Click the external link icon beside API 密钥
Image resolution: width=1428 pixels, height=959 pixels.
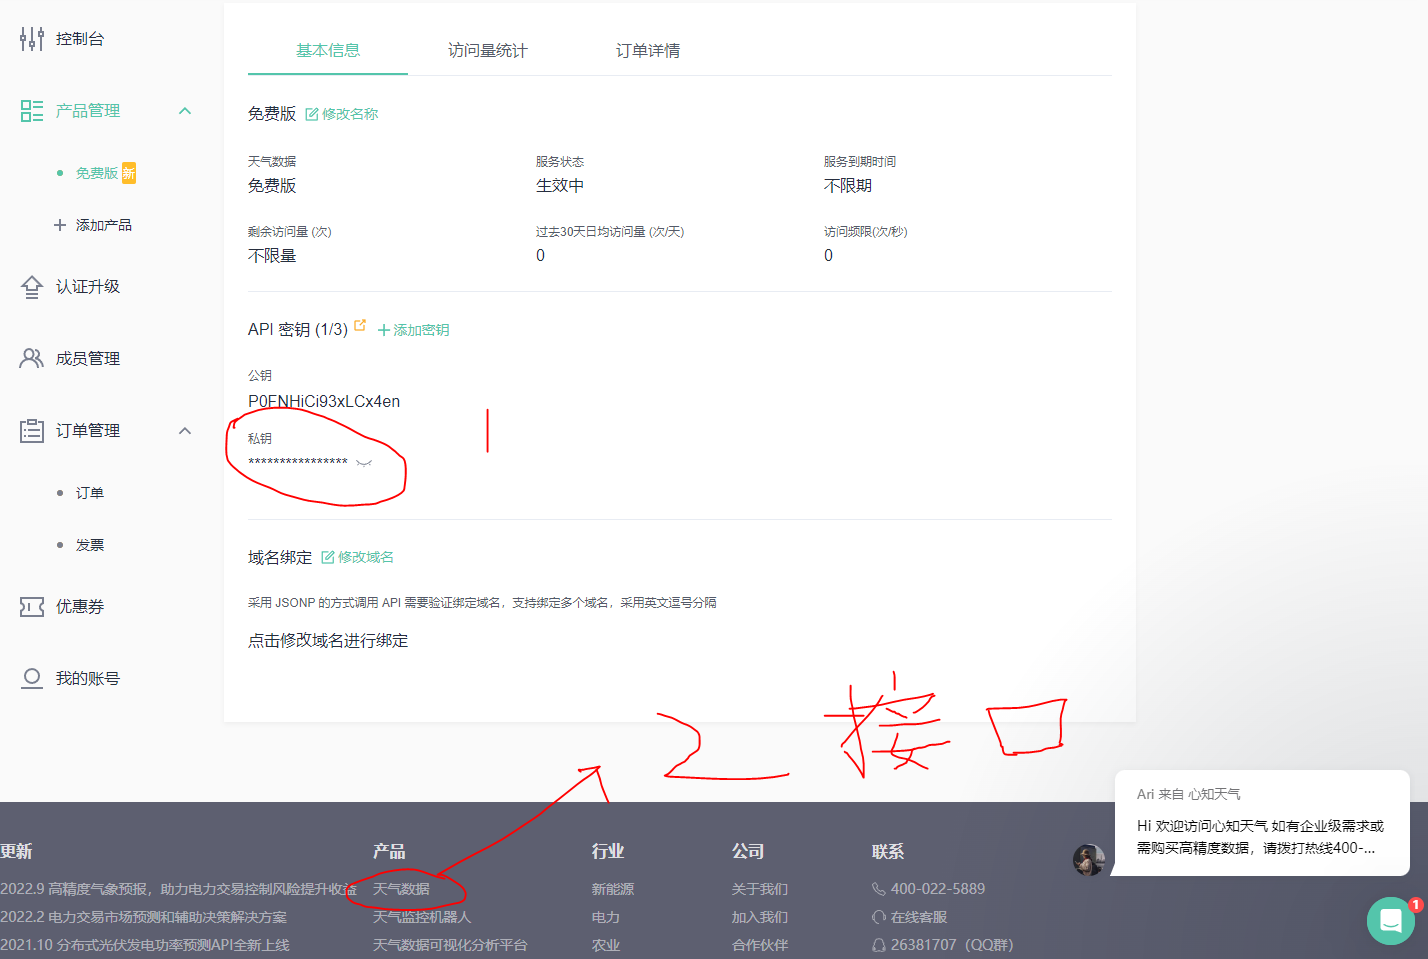tap(360, 325)
